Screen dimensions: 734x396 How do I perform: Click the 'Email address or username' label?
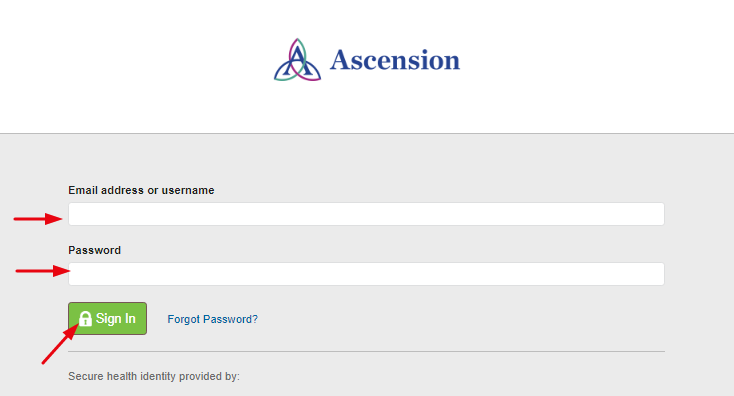click(141, 190)
